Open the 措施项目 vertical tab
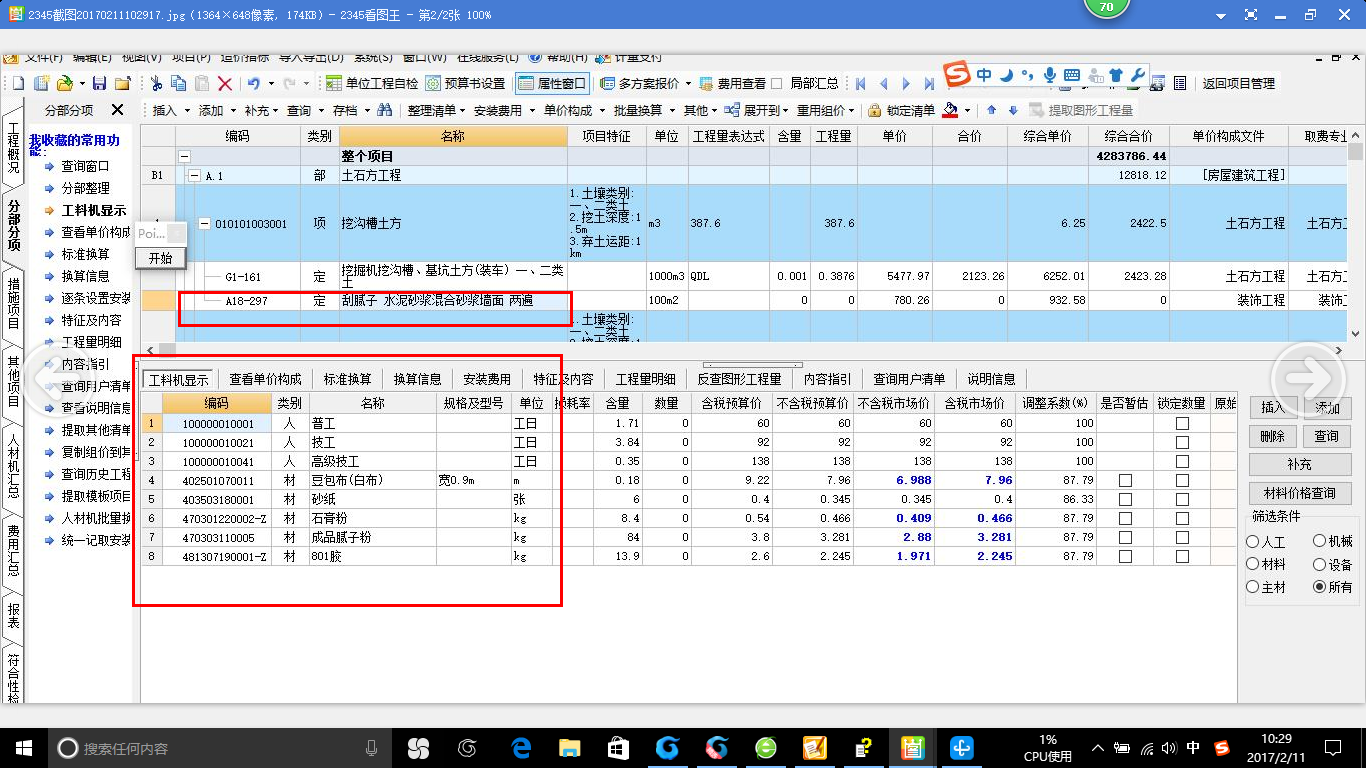Image resolution: width=1366 pixels, height=768 pixels. click(13, 302)
